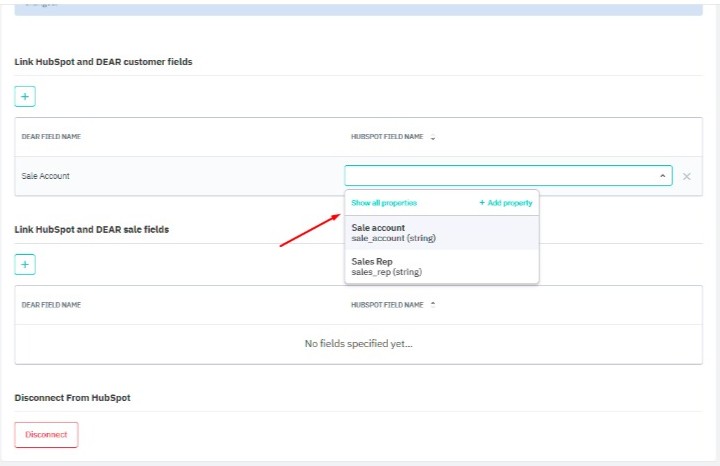Sort sale table by HubSpot field name arrow
Screen dimensions: 720x466
point(433,305)
